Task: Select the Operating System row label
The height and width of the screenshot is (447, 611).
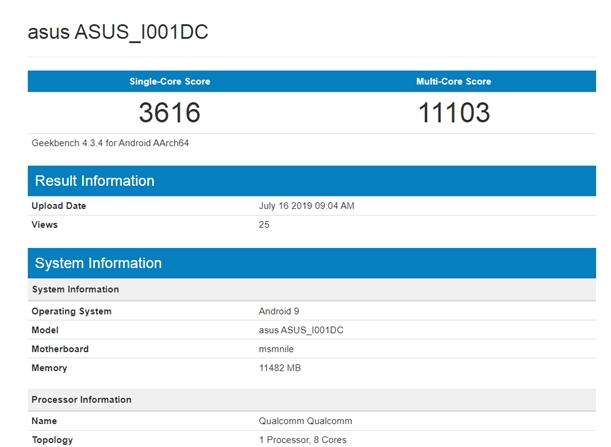Action: point(72,311)
